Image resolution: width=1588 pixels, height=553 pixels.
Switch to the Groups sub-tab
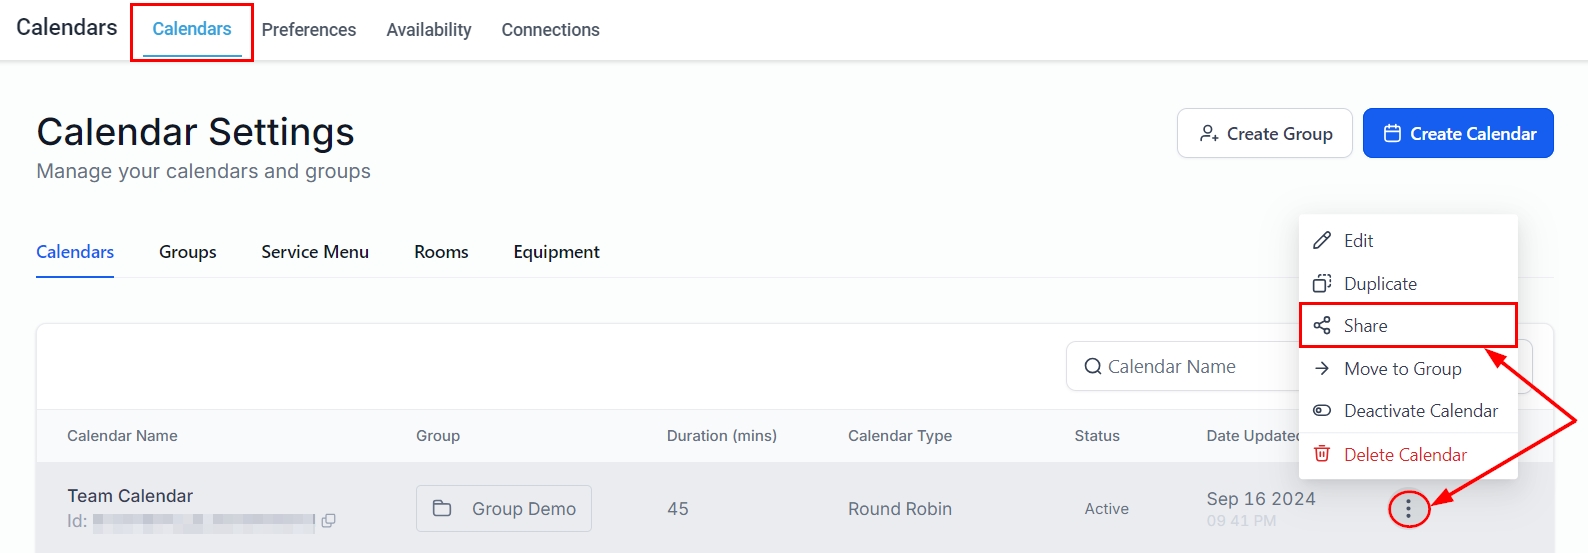tap(187, 252)
